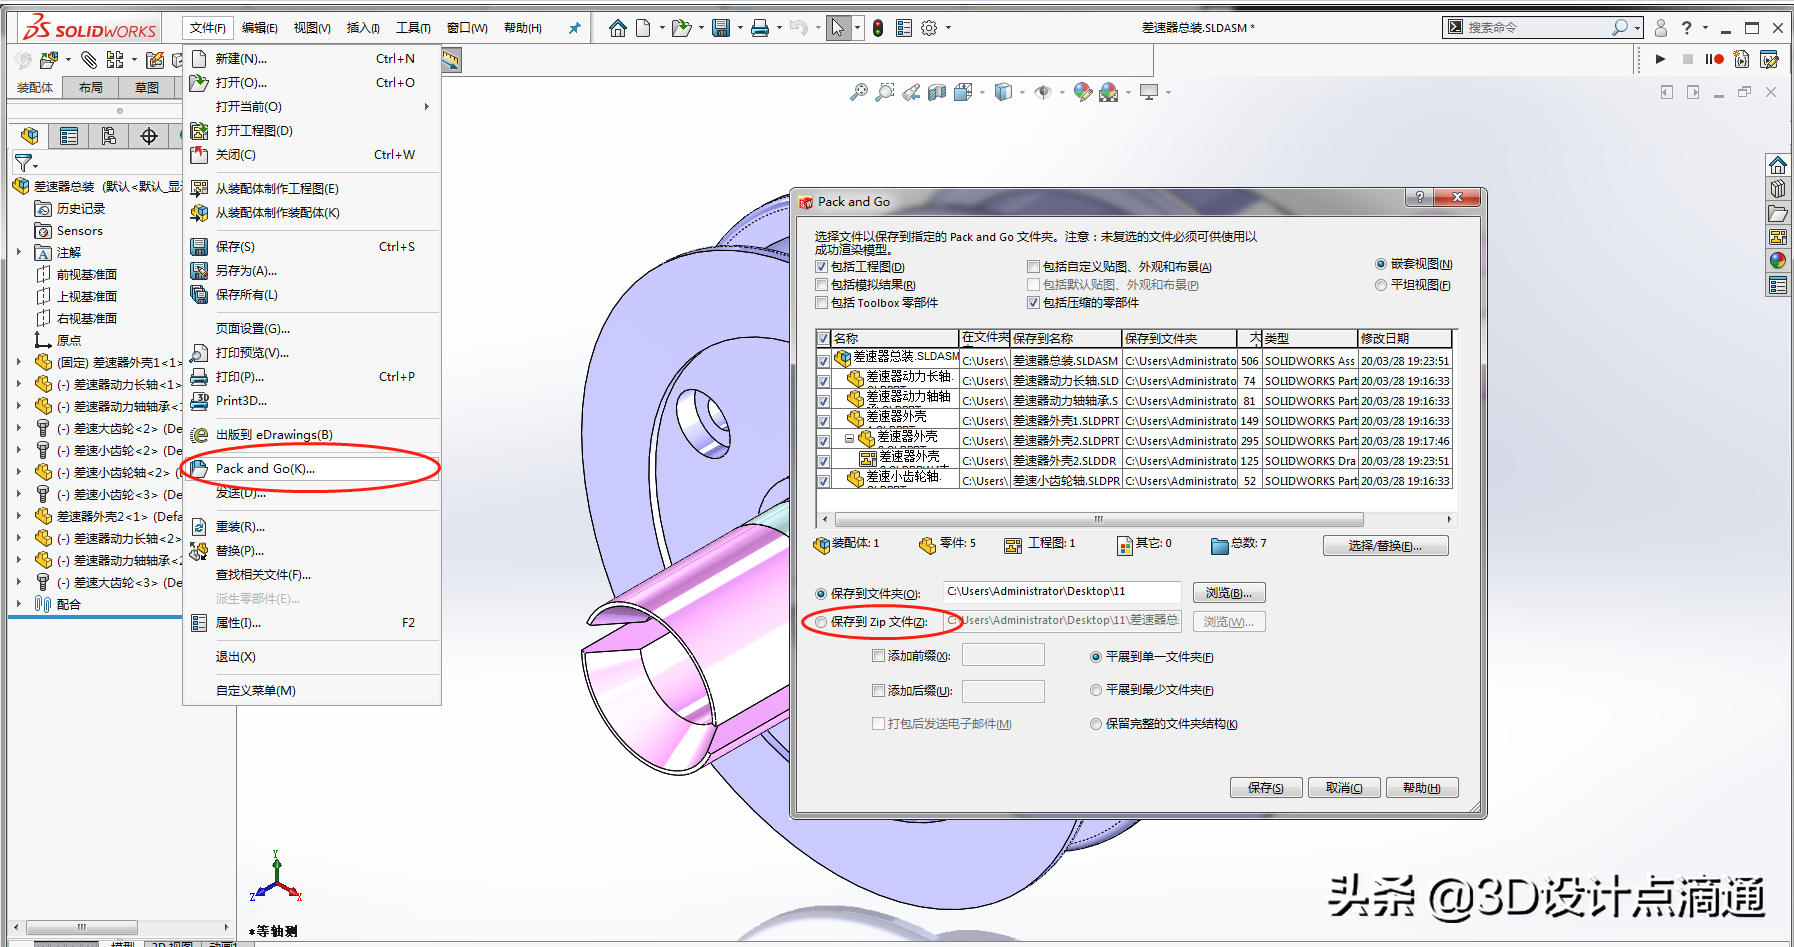This screenshot has width=1794, height=947.
Task: Choose 另存为(A)... menu item
Action: tap(312, 270)
